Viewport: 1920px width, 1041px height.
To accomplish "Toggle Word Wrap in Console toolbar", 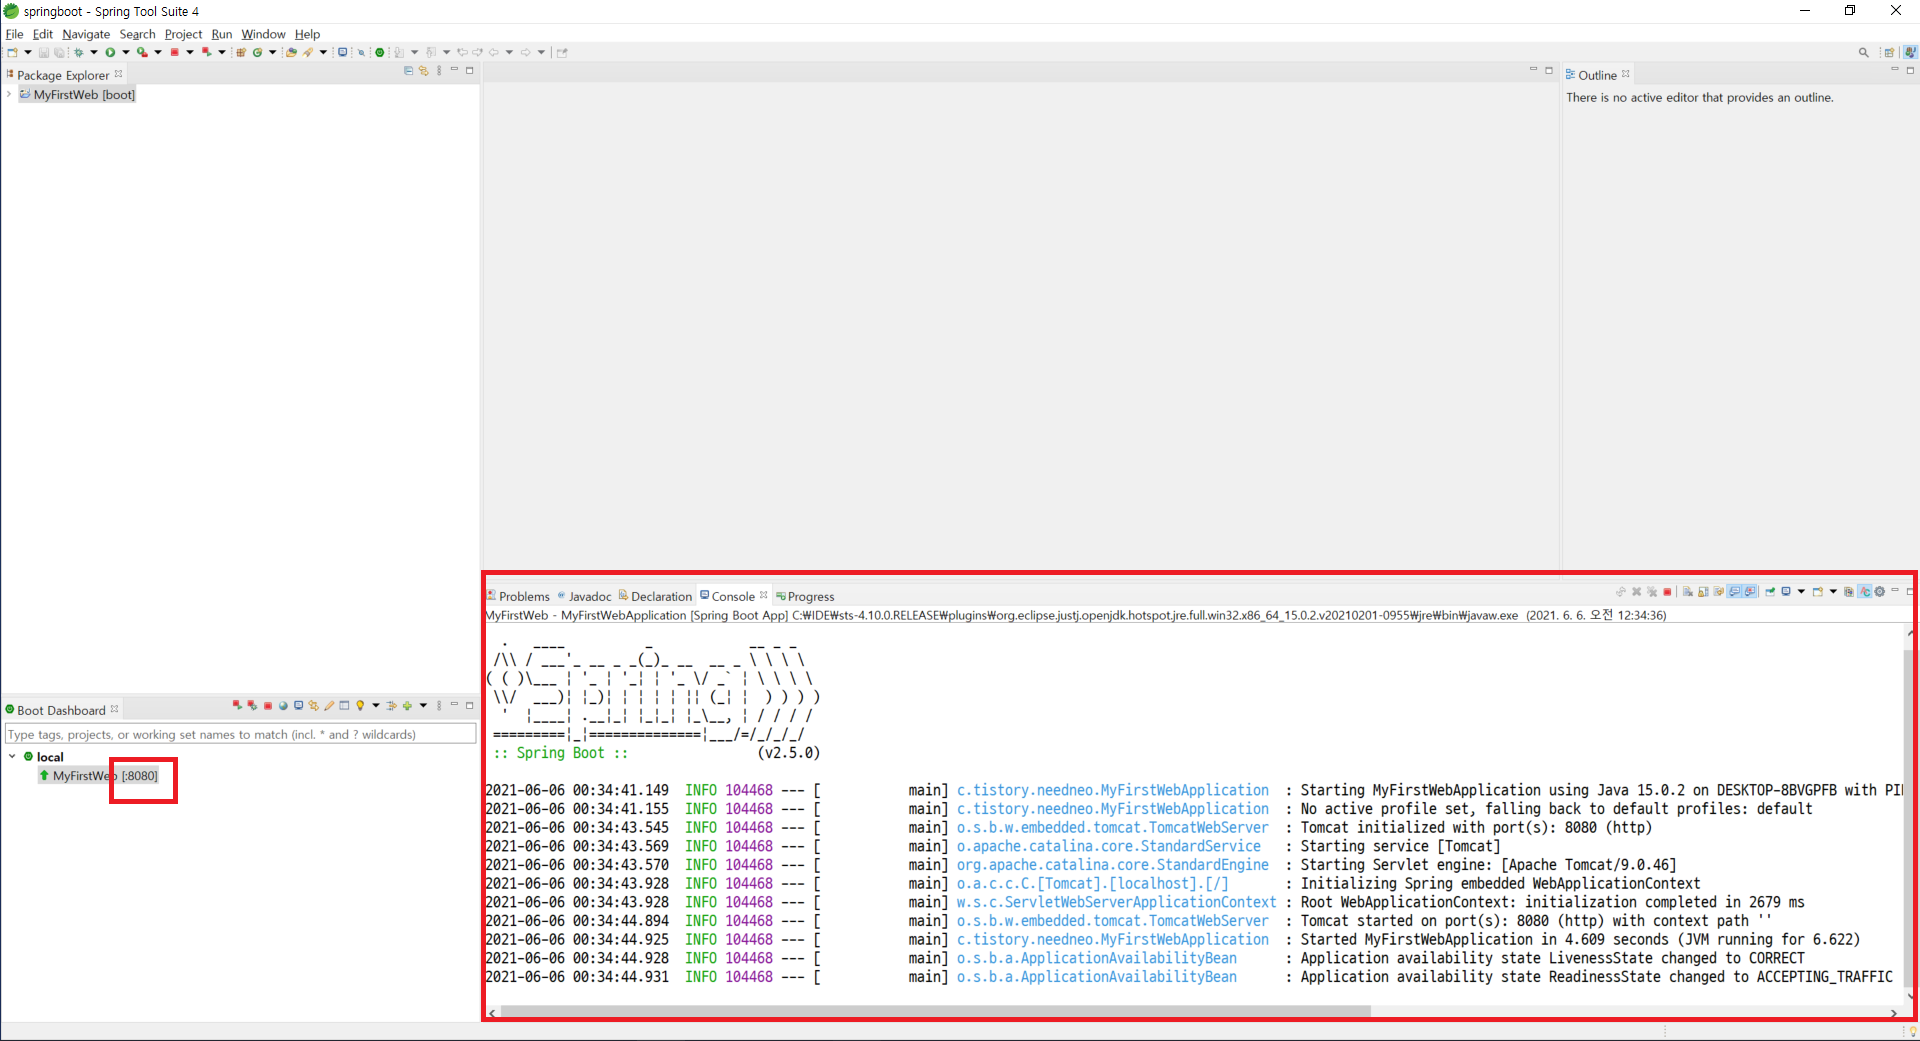I will coord(1718,592).
